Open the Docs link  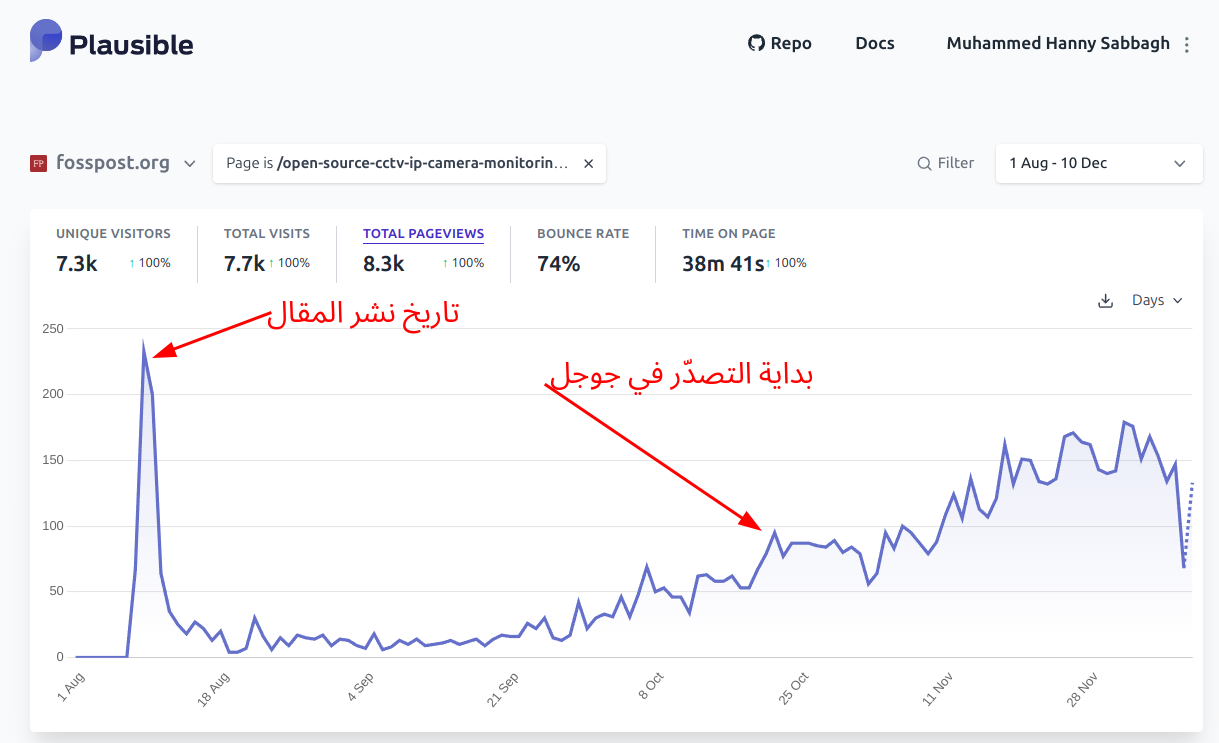pos(875,44)
